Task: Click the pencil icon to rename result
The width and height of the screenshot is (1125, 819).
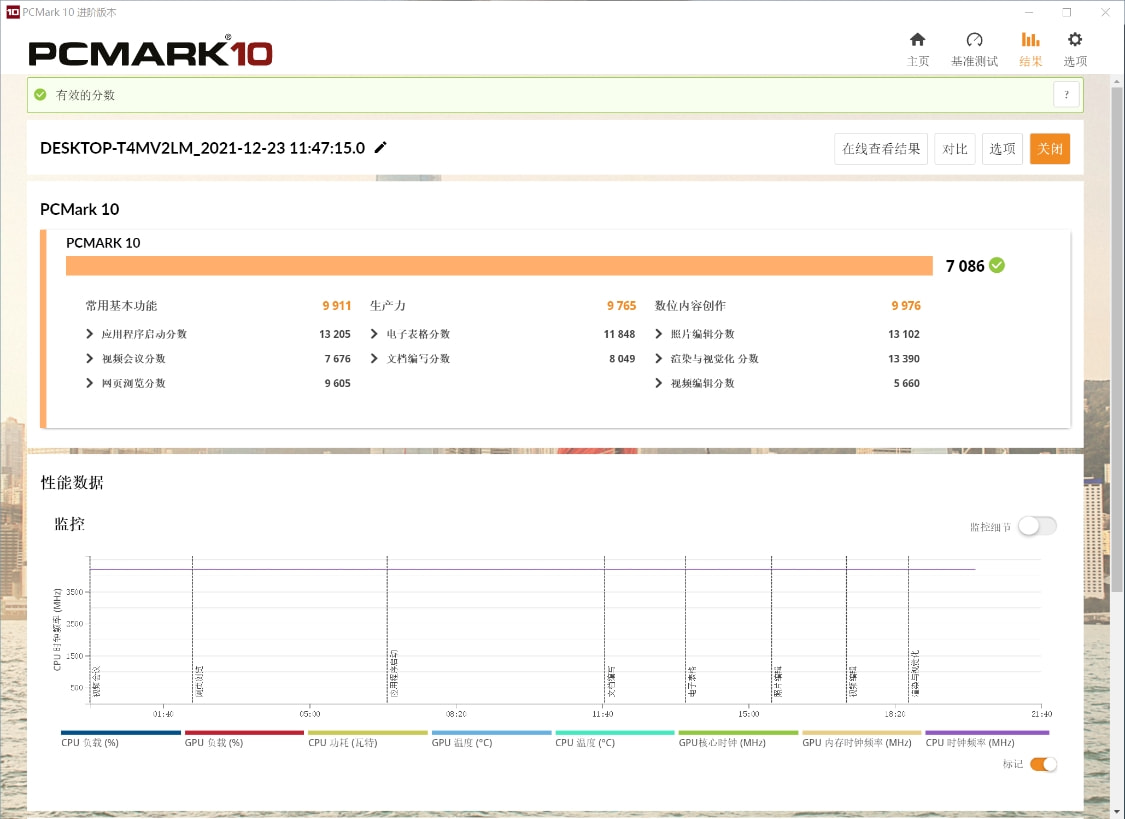Action: point(380,148)
